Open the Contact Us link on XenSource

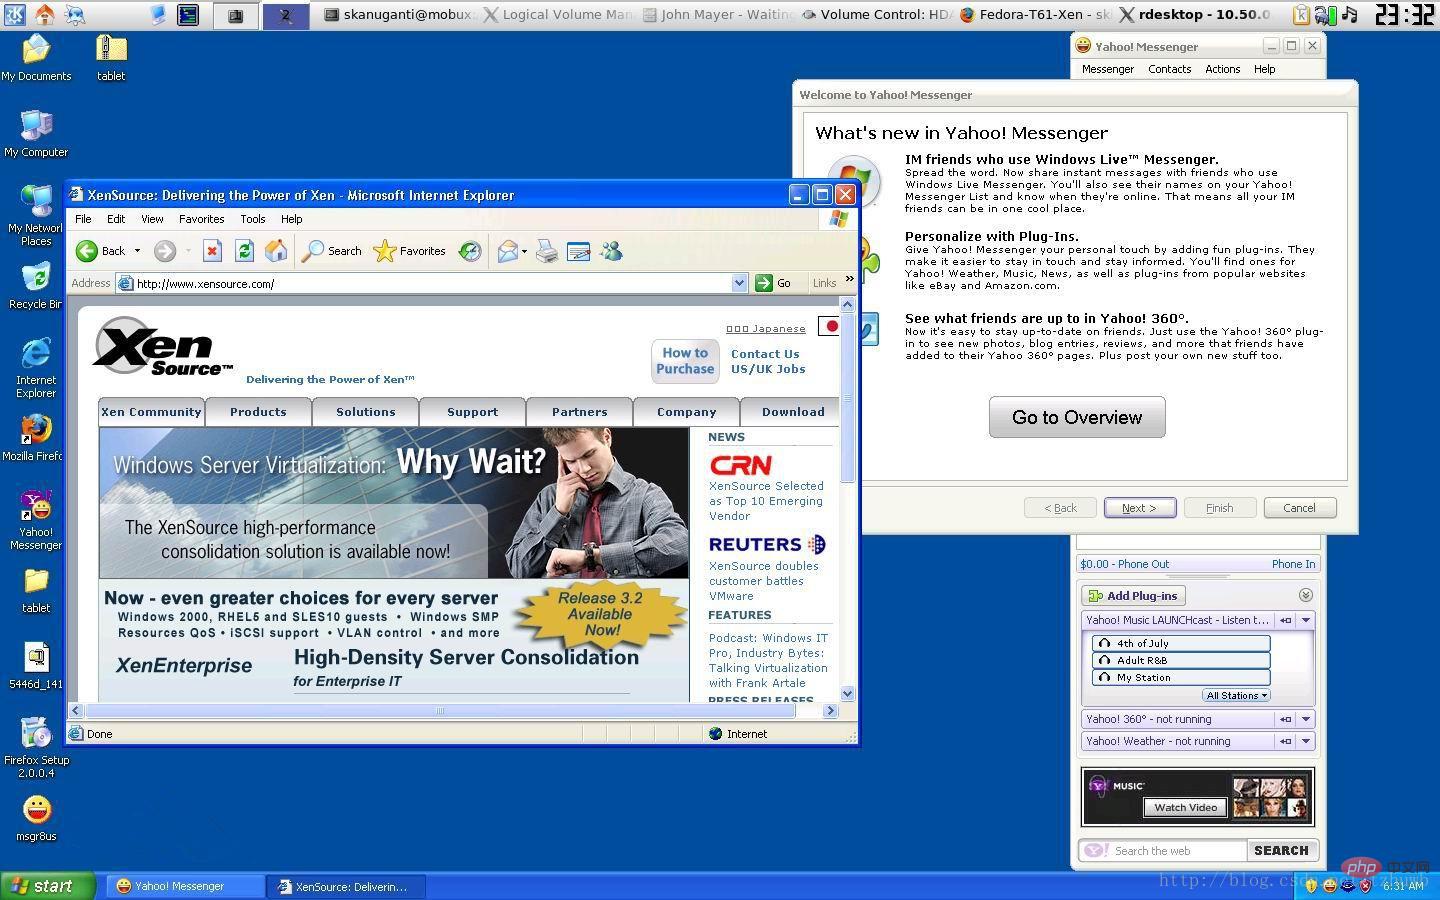pos(765,354)
